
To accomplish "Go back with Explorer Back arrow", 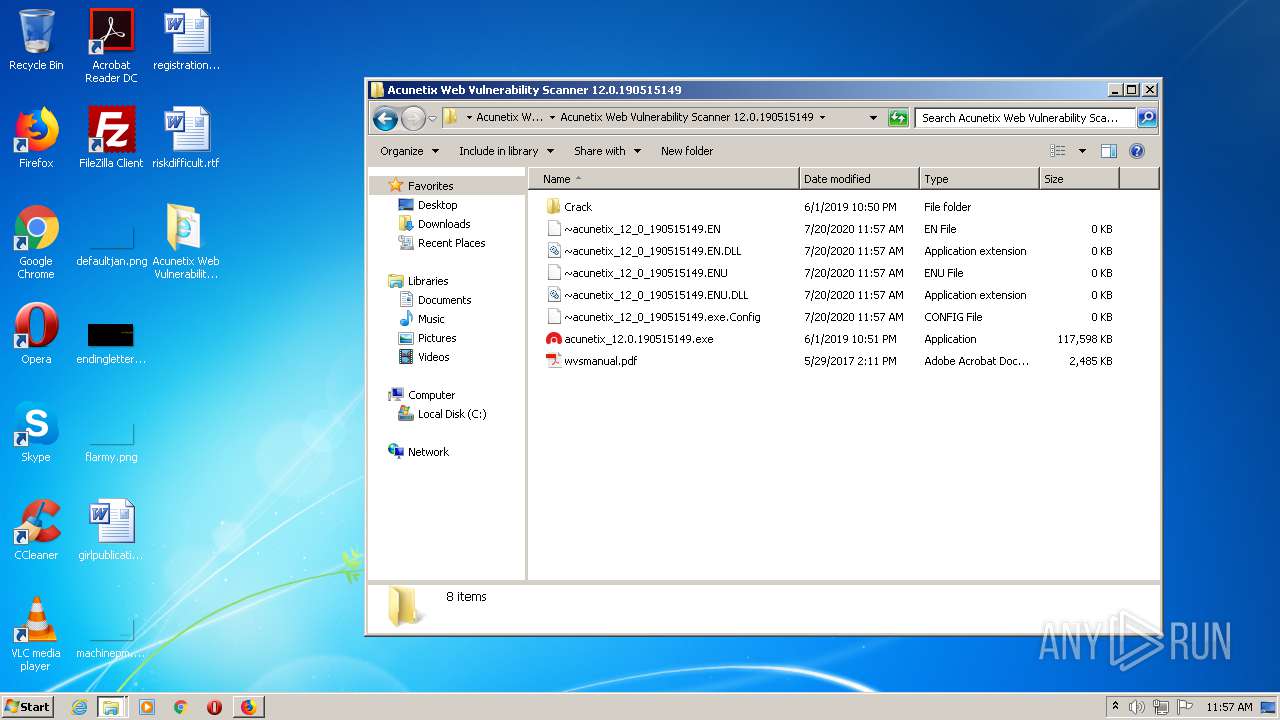I will [385, 119].
